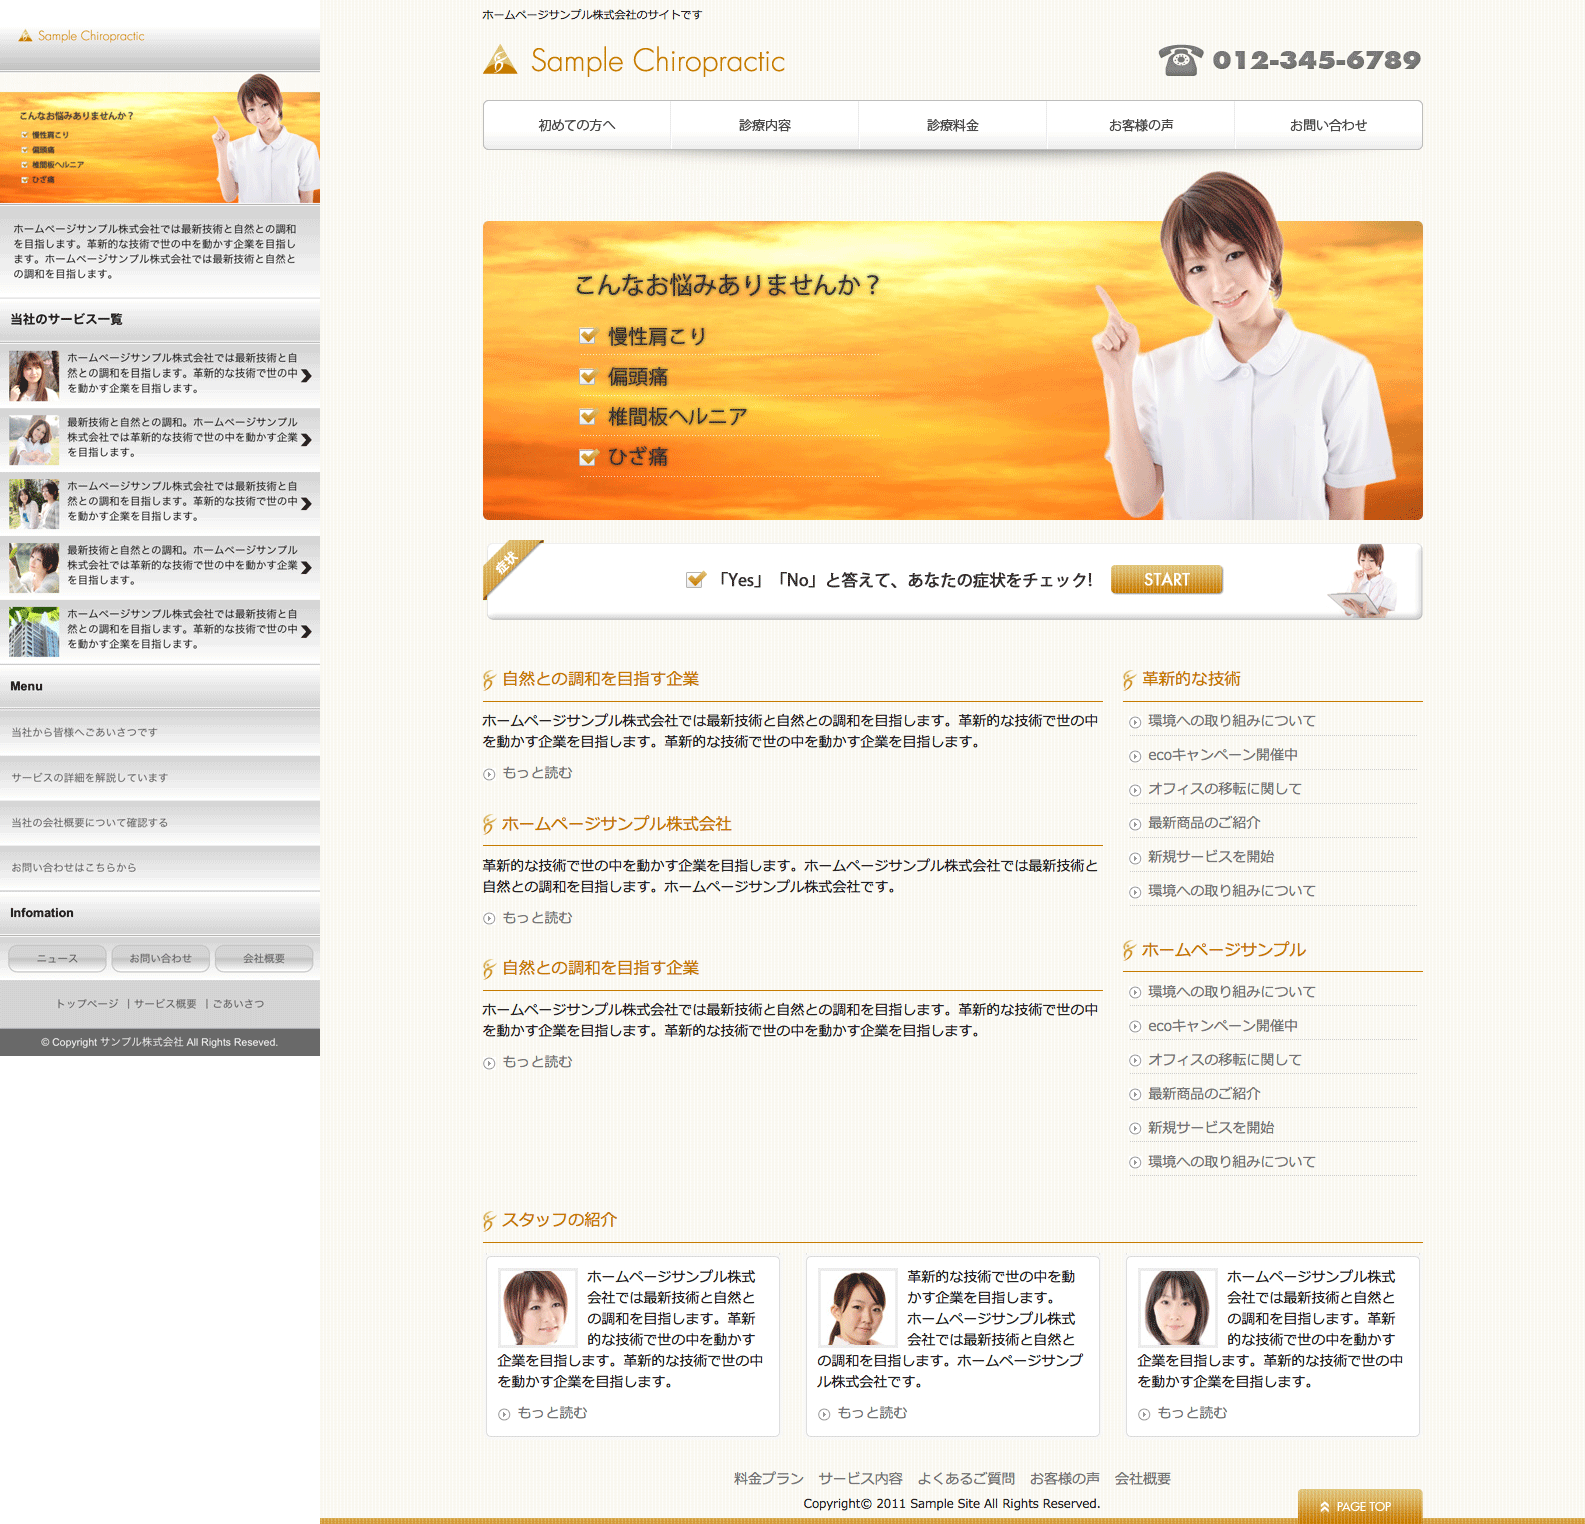The height and width of the screenshot is (1524, 1585).
Task: Expand the first service item chevron in sidebar
Action: 306,375
